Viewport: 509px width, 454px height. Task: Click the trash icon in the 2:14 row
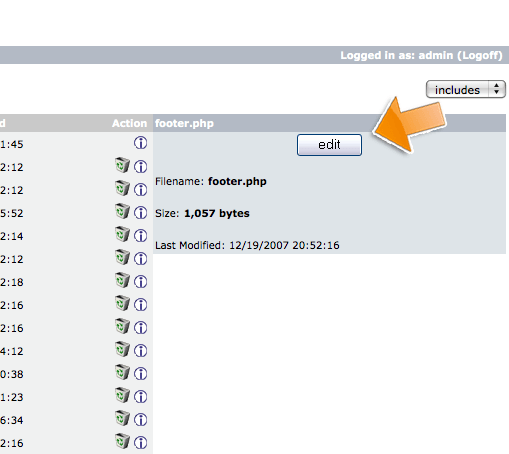pos(122,235)
